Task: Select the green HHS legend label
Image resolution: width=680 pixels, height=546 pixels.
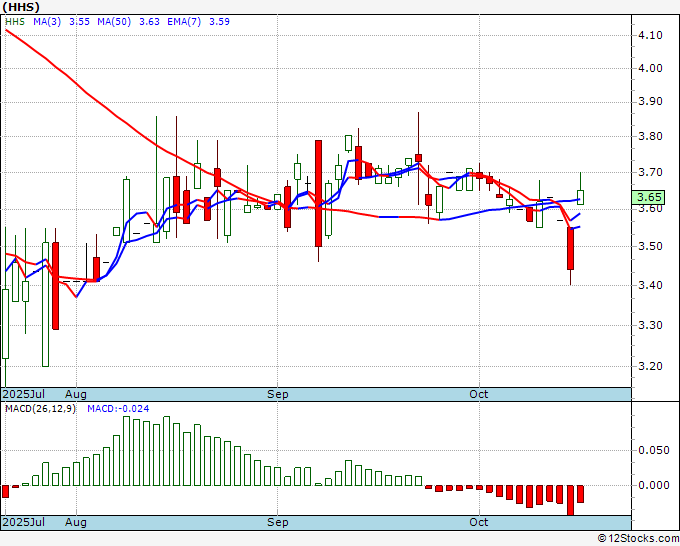Action: coord(15,22)
